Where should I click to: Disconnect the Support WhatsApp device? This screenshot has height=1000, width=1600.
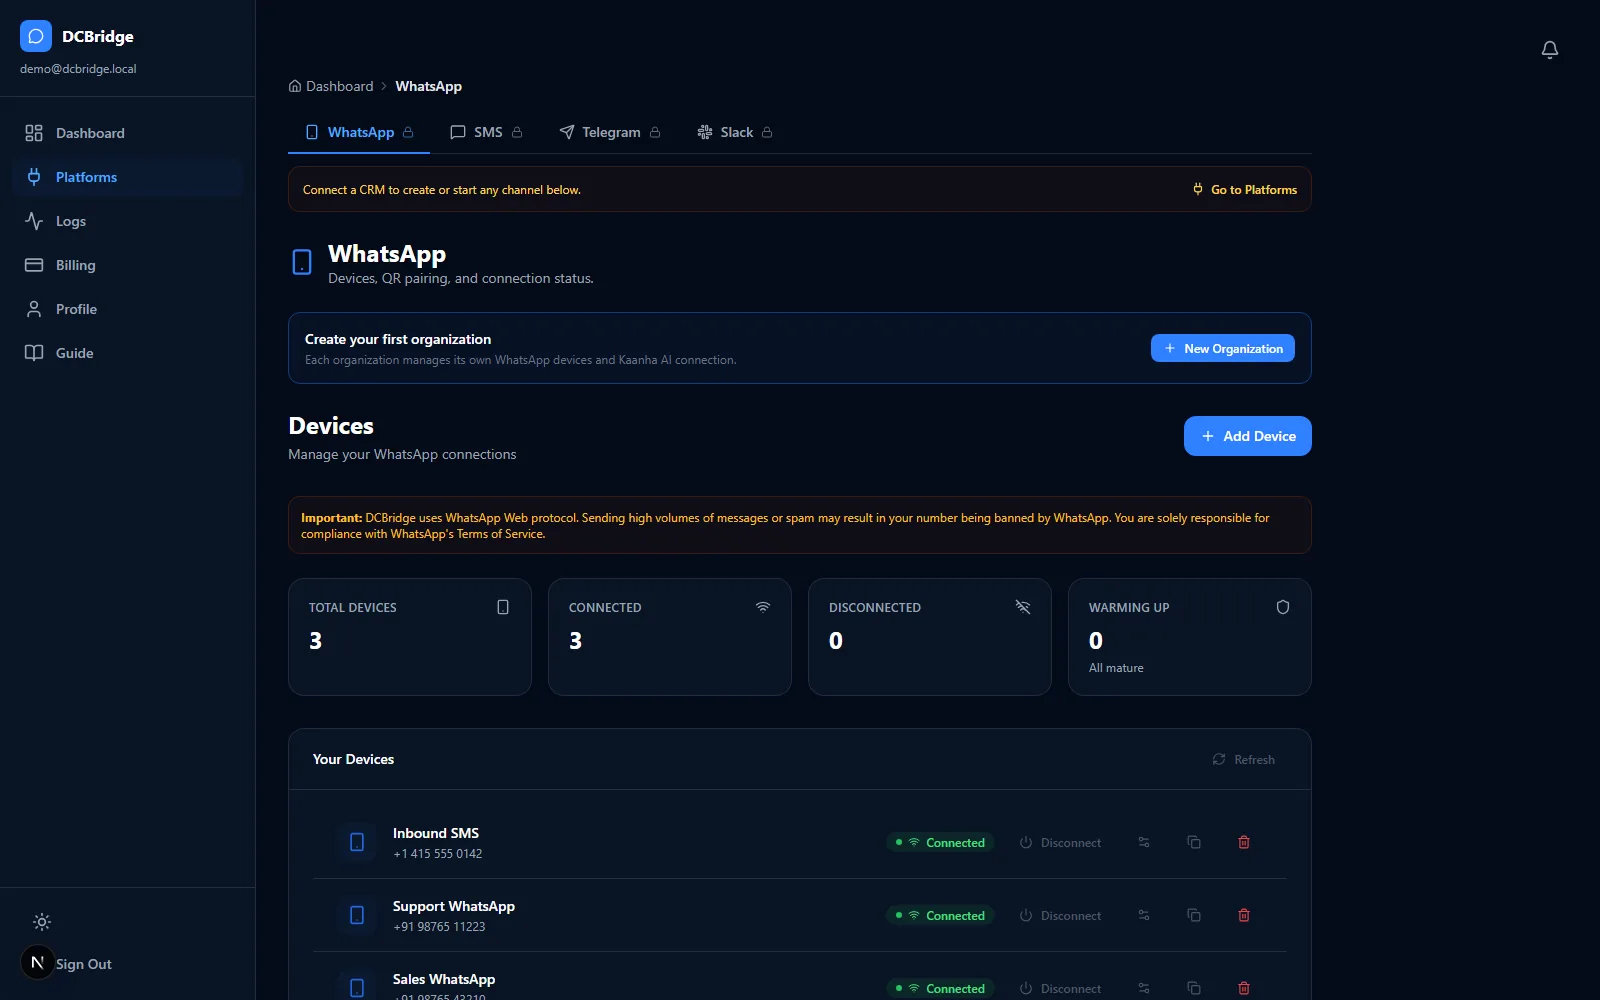tap(1060, 915)
